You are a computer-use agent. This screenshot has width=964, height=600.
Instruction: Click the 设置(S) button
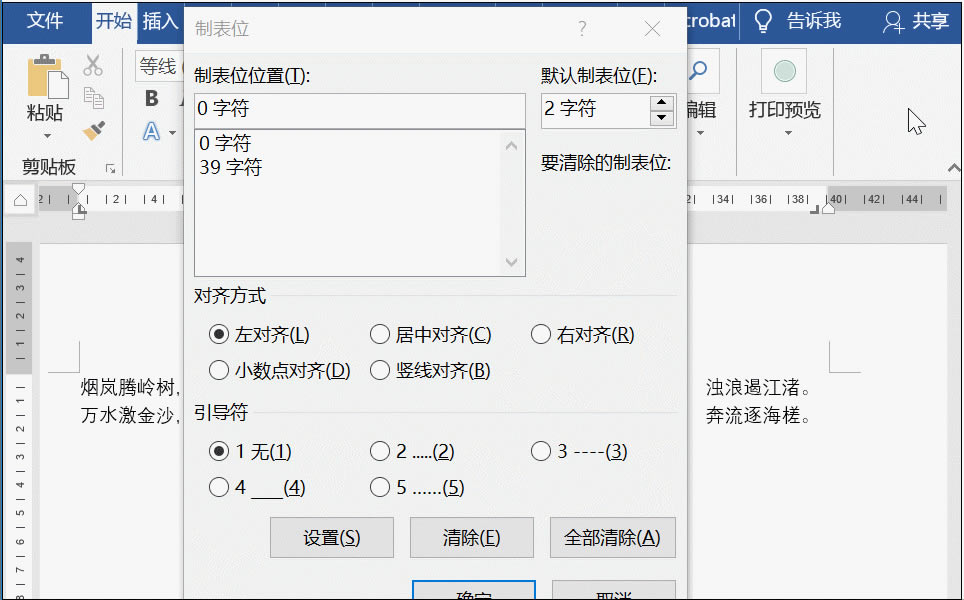[332, 537]
